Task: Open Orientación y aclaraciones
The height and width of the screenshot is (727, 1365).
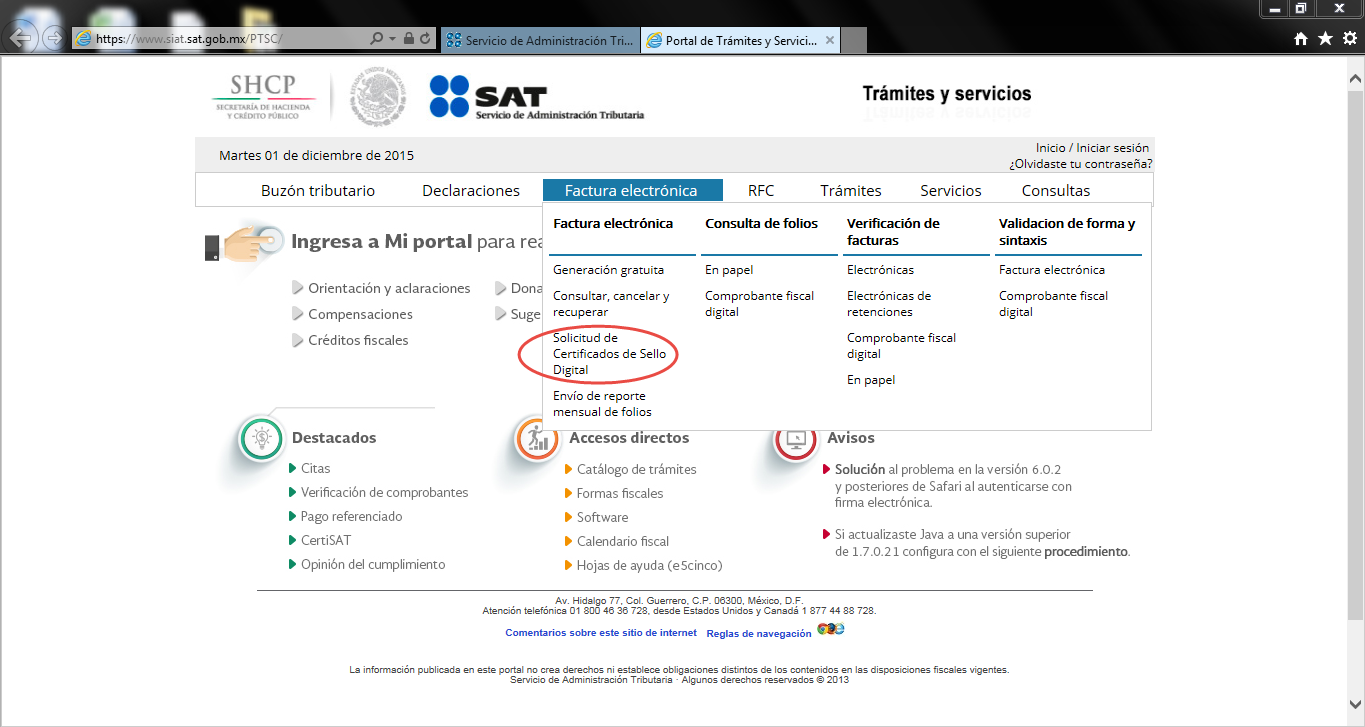Action: pyautogui.click(x=389, y=288)
